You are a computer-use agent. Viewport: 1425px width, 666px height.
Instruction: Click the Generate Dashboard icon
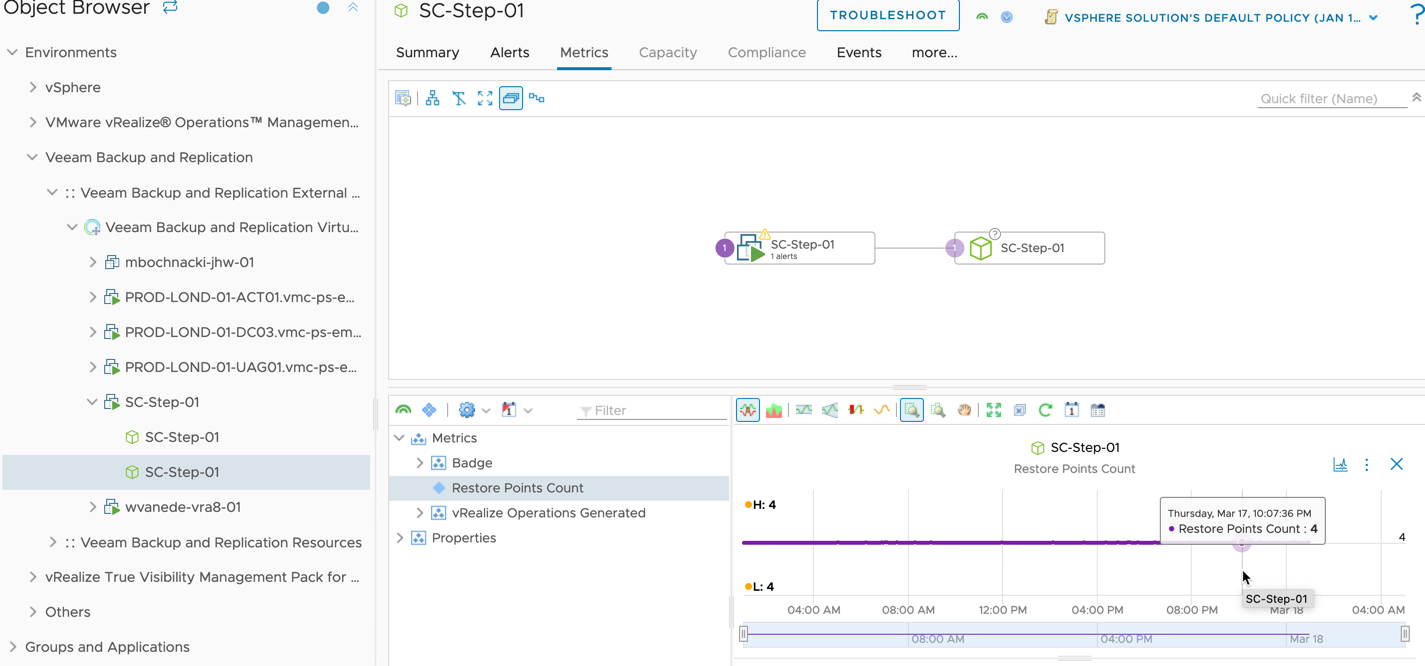[1098, 410]
